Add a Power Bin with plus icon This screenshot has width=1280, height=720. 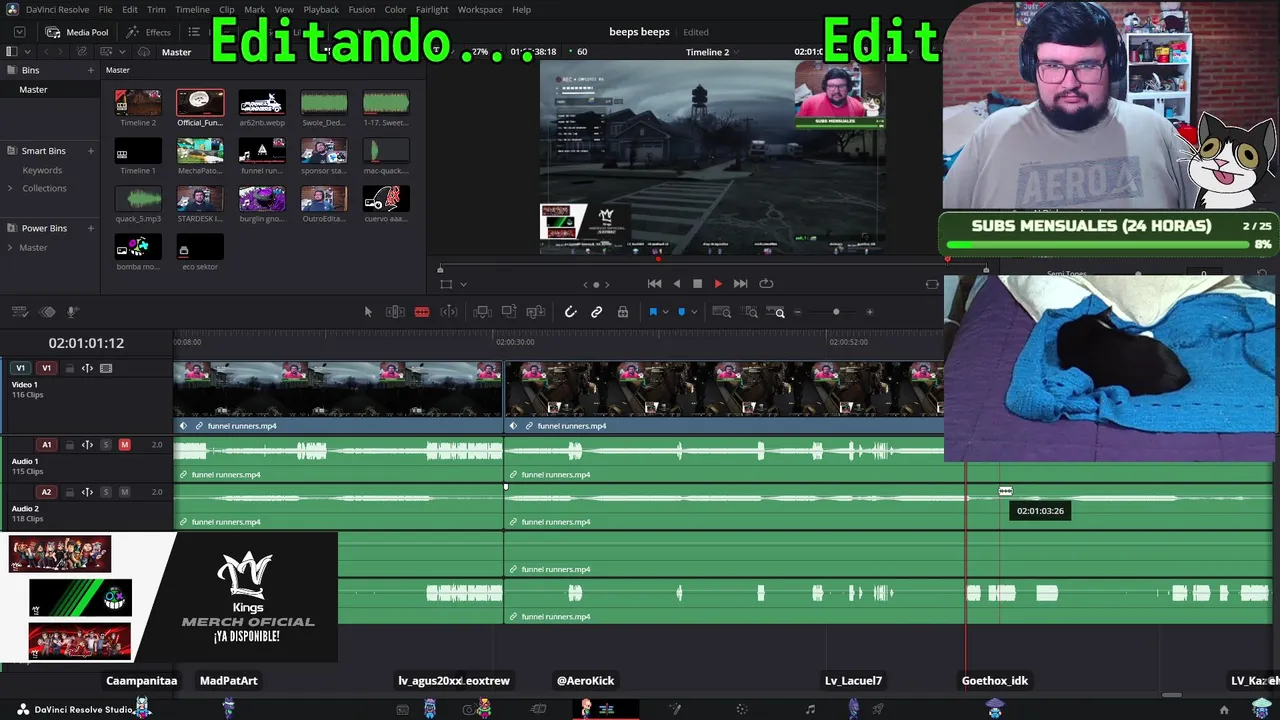91,228
